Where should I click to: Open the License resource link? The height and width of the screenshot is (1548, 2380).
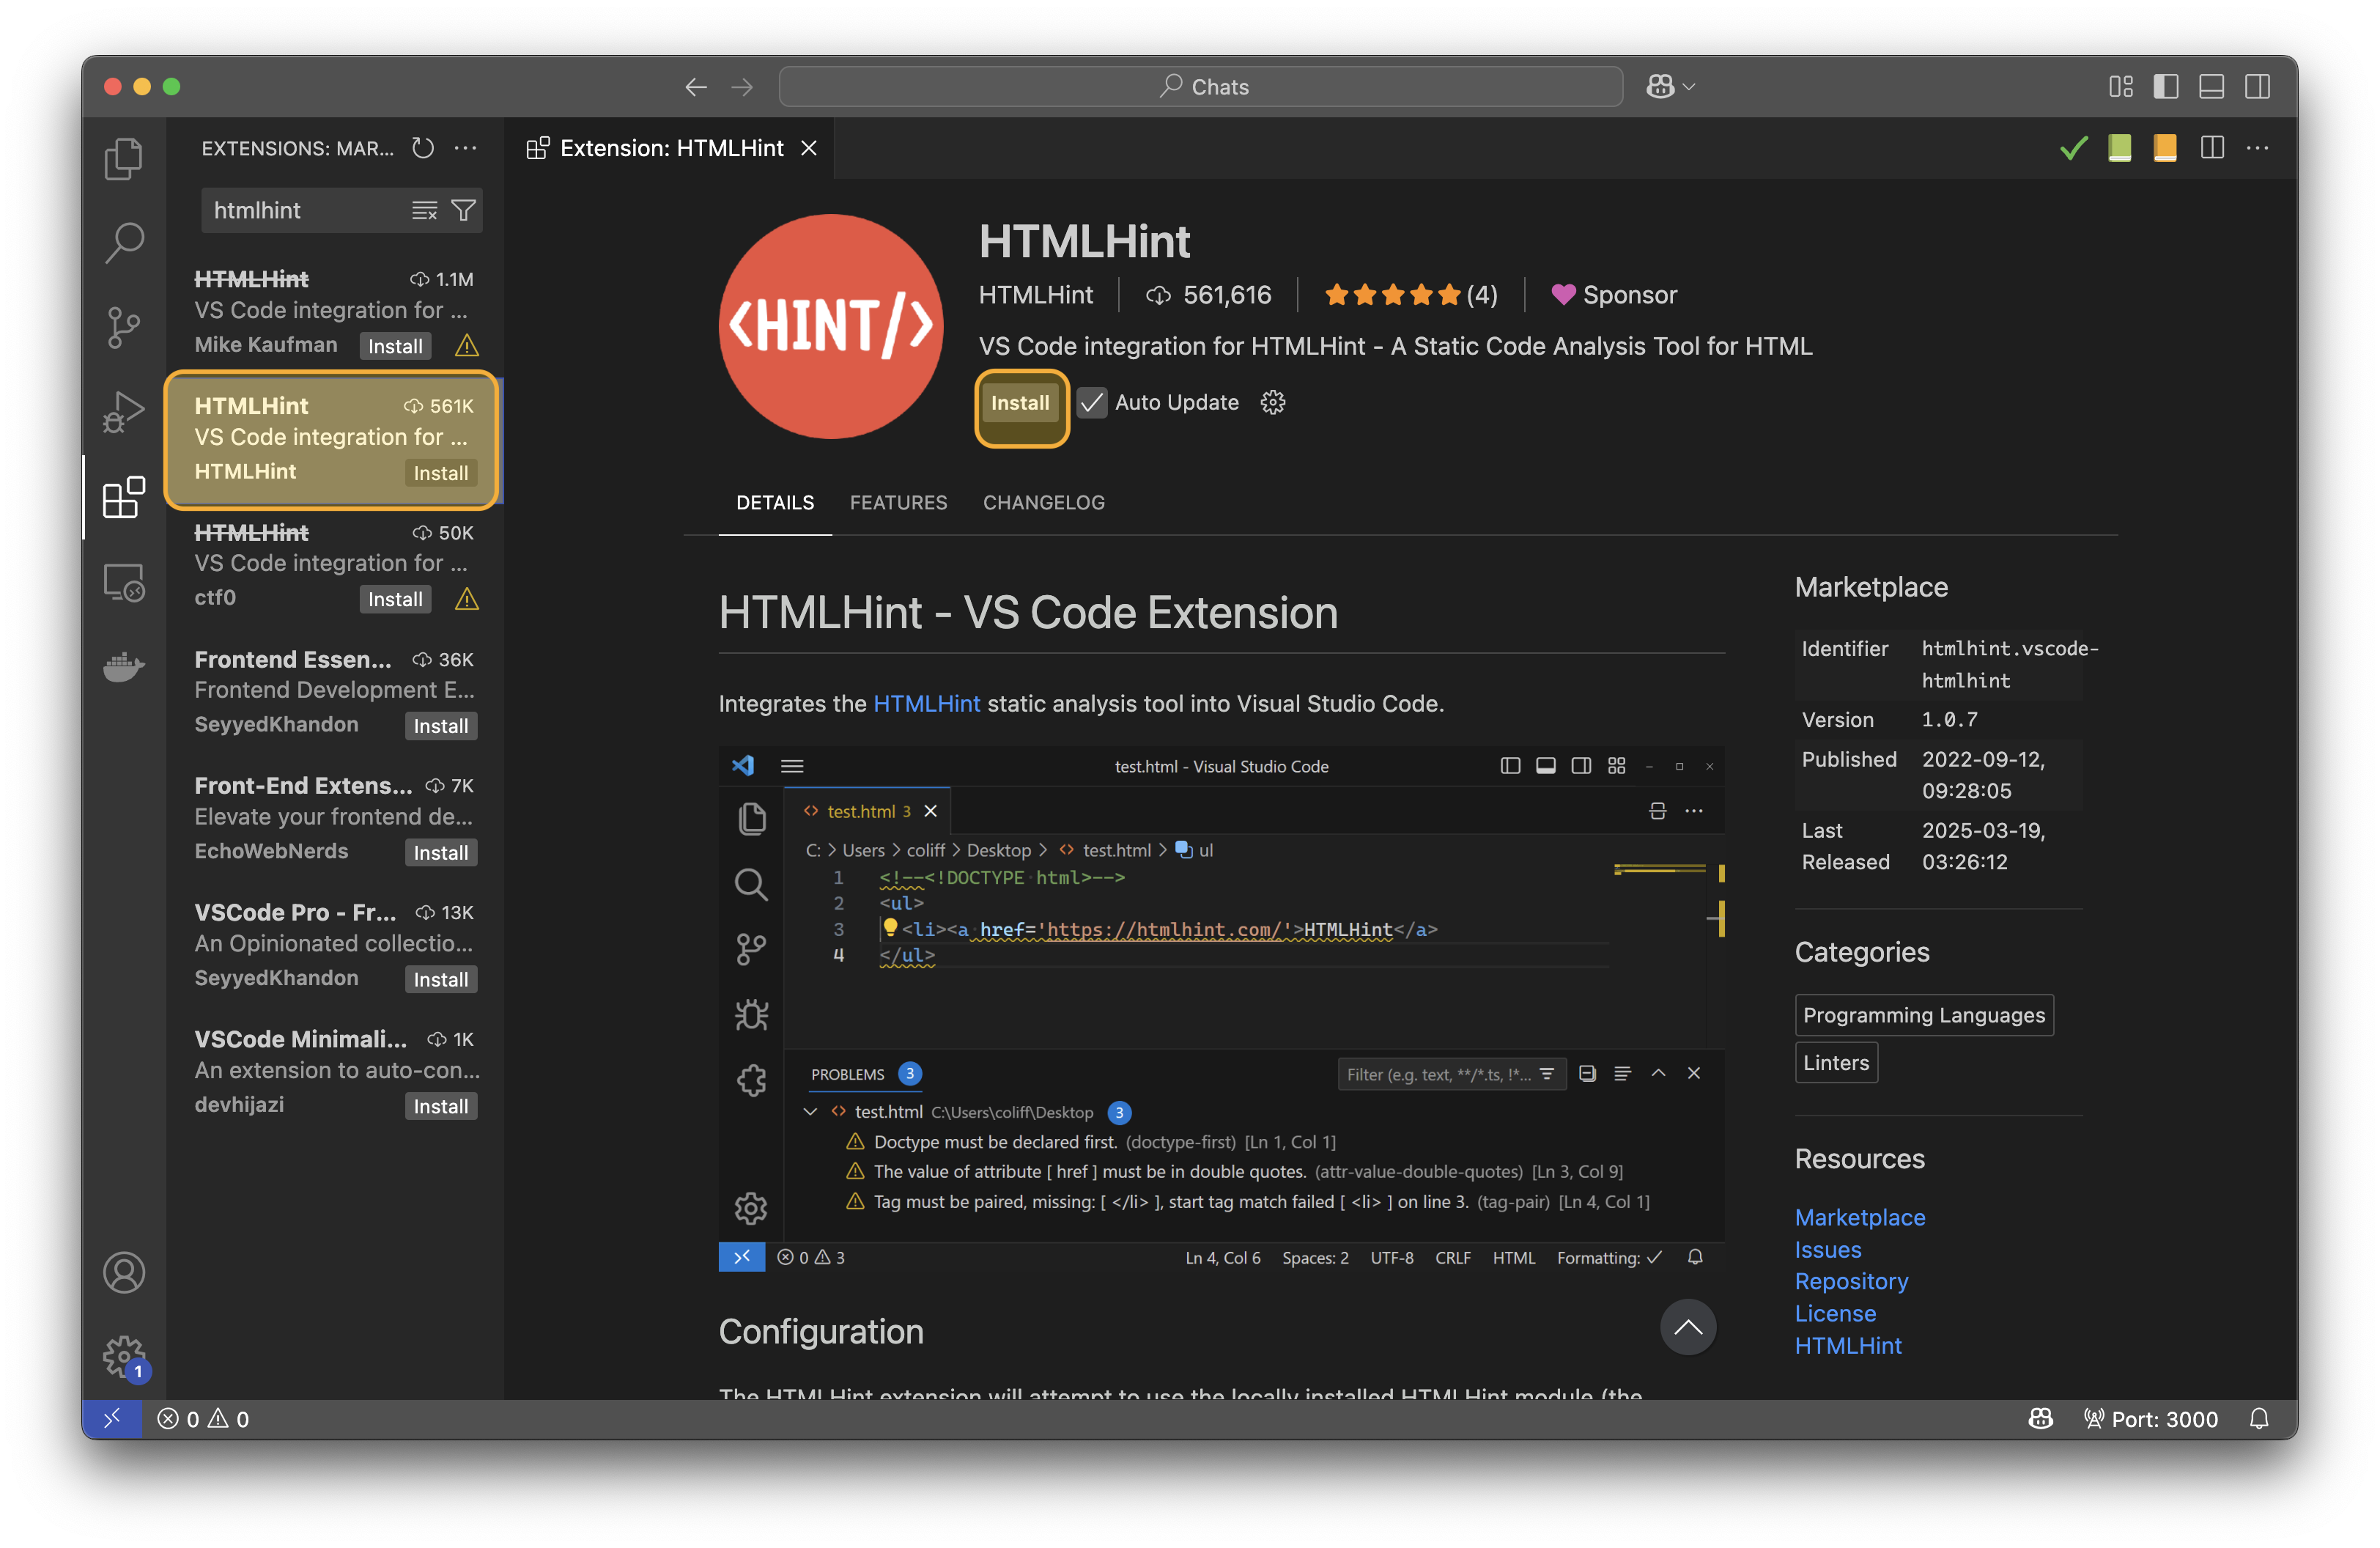click(x=1835, y=1313)
